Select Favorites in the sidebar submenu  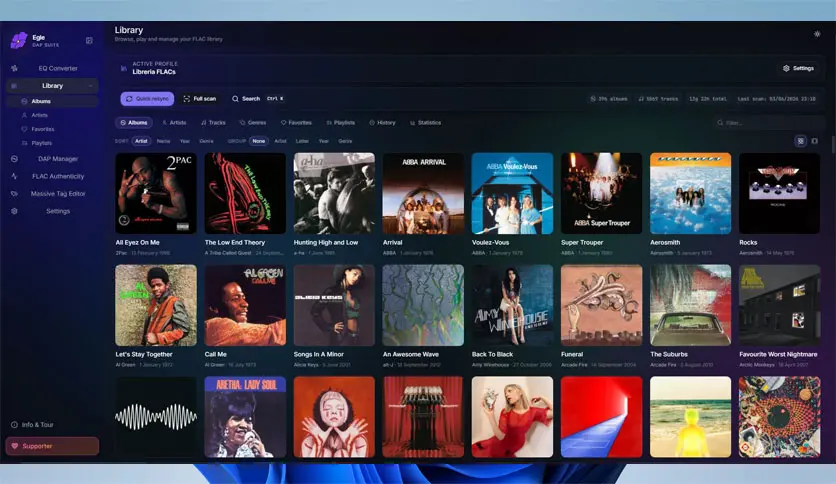click(x=52, y=129)
